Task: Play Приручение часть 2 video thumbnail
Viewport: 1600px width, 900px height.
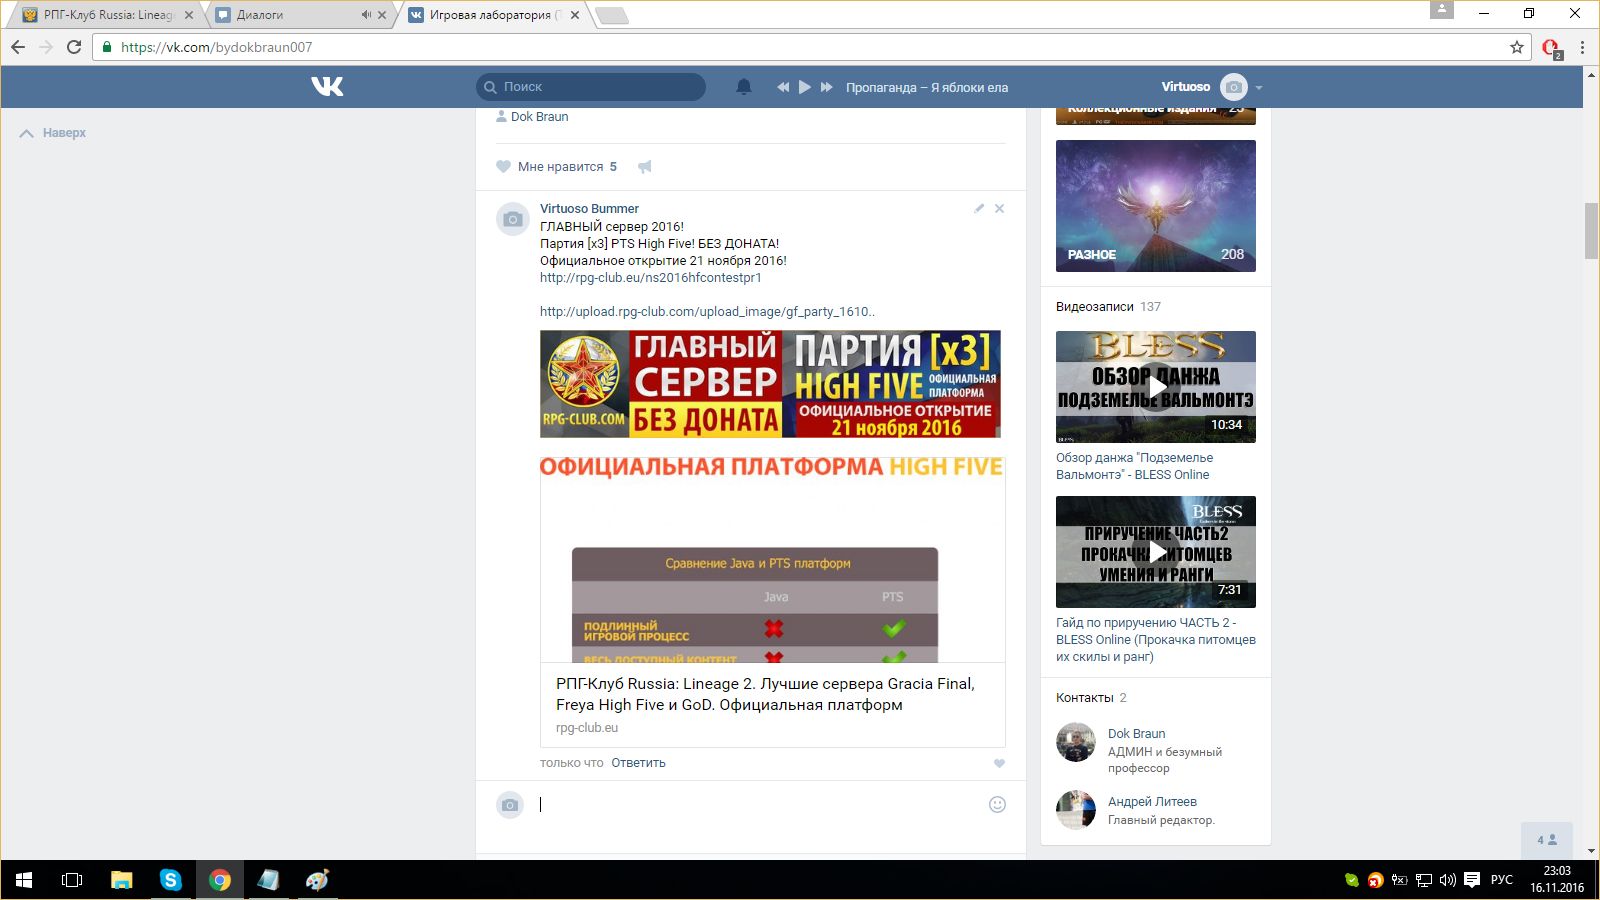Action: 1156,552
